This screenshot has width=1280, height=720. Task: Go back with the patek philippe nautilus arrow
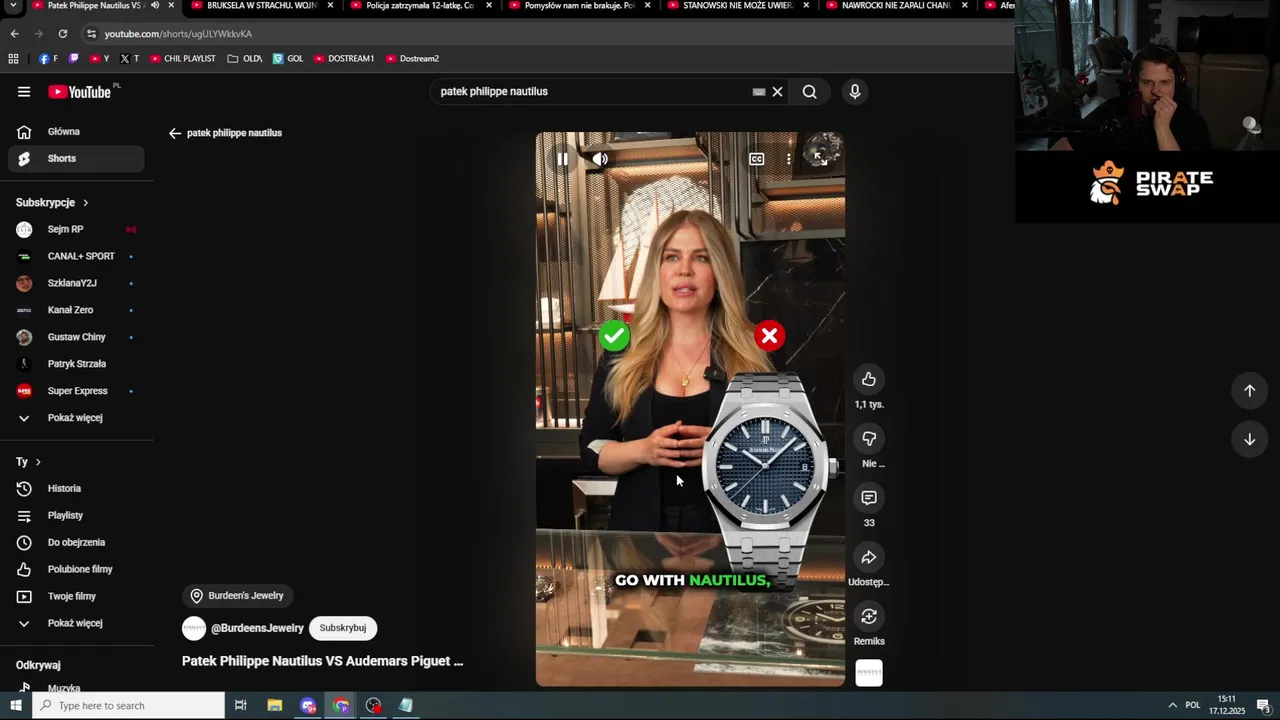tap(175, 133)
